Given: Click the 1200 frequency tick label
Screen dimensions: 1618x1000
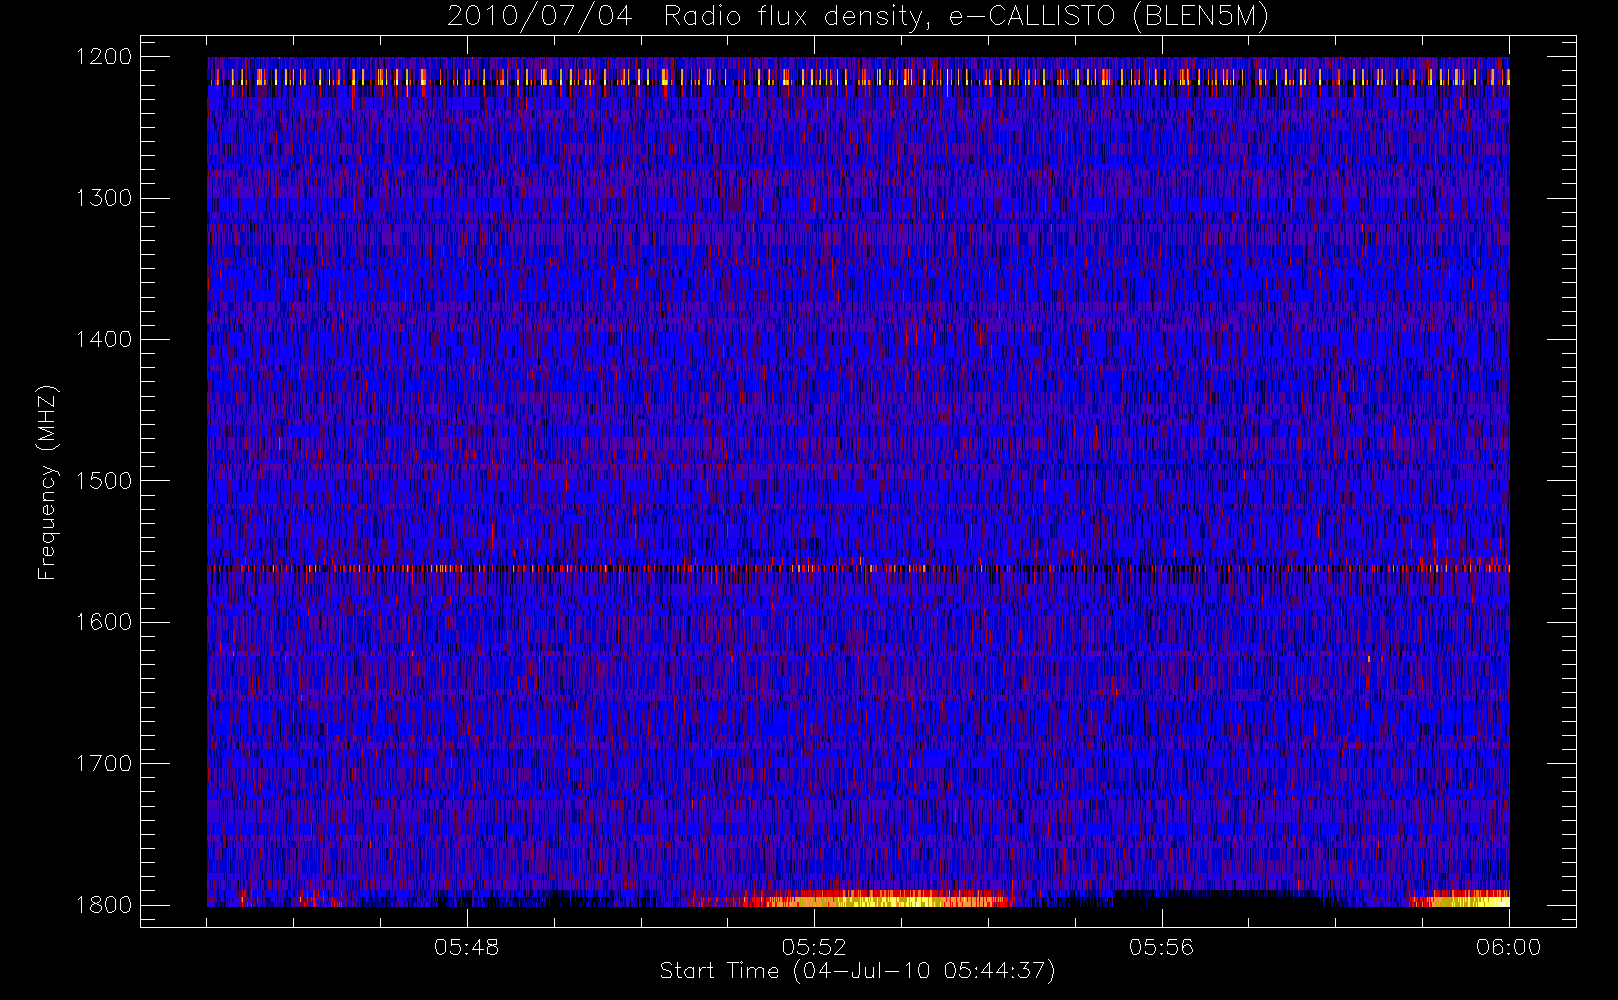Looking at the screenshot, I should [104, 57].
